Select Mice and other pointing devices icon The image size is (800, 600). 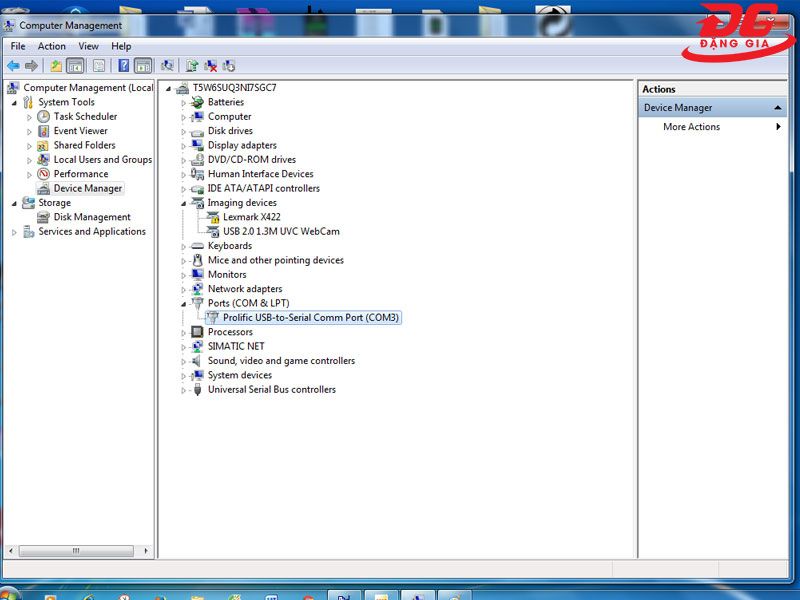click(x=197, y=260)
